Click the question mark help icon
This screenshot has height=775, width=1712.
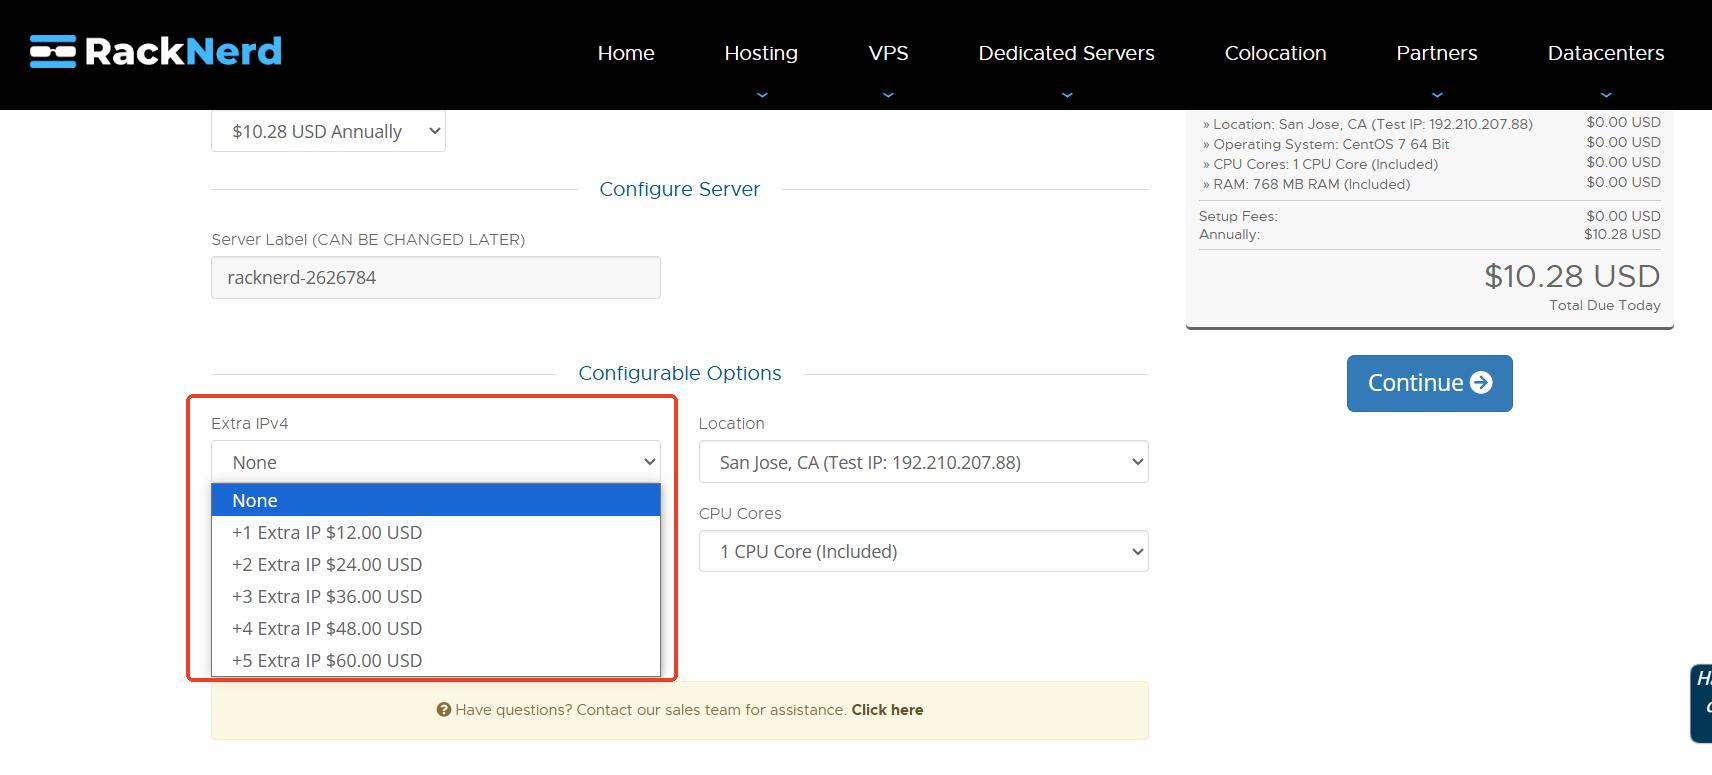tap(443, 710)
